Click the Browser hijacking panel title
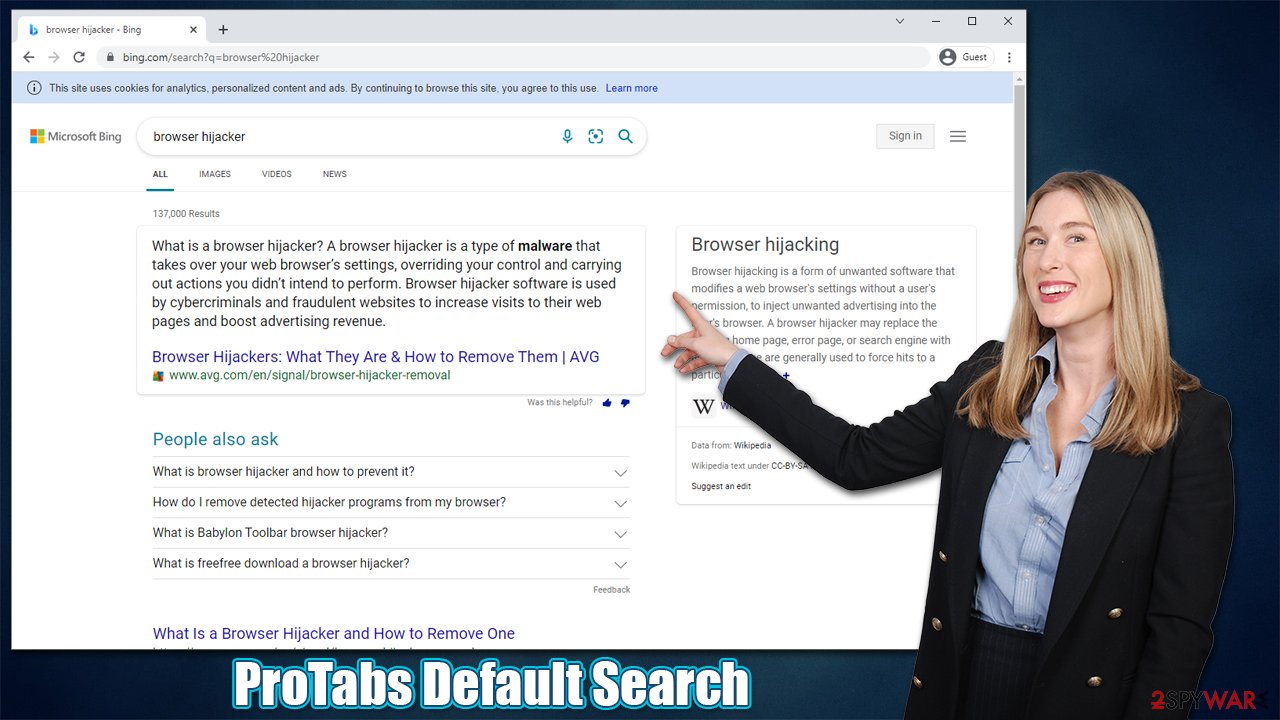This screenshot has width=1280, height=720. [x=765, y=245]
